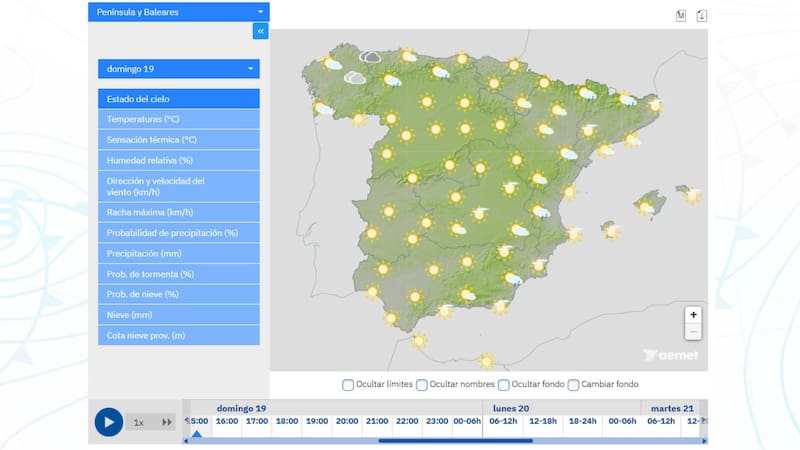The width and height of the screenshot is (800, 450).
Task: Click the current-time triangle marker
Action: point(197,434)
